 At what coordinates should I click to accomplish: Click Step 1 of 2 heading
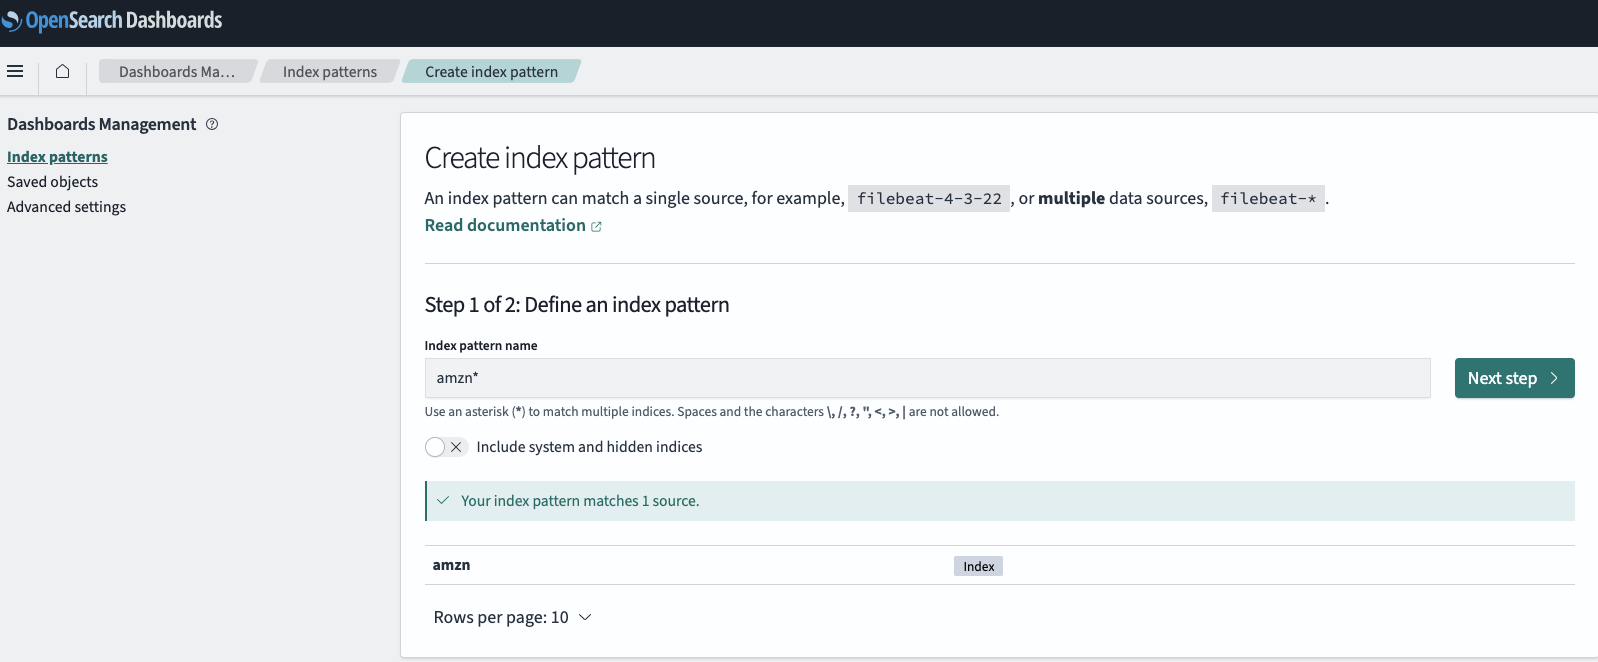577,305
